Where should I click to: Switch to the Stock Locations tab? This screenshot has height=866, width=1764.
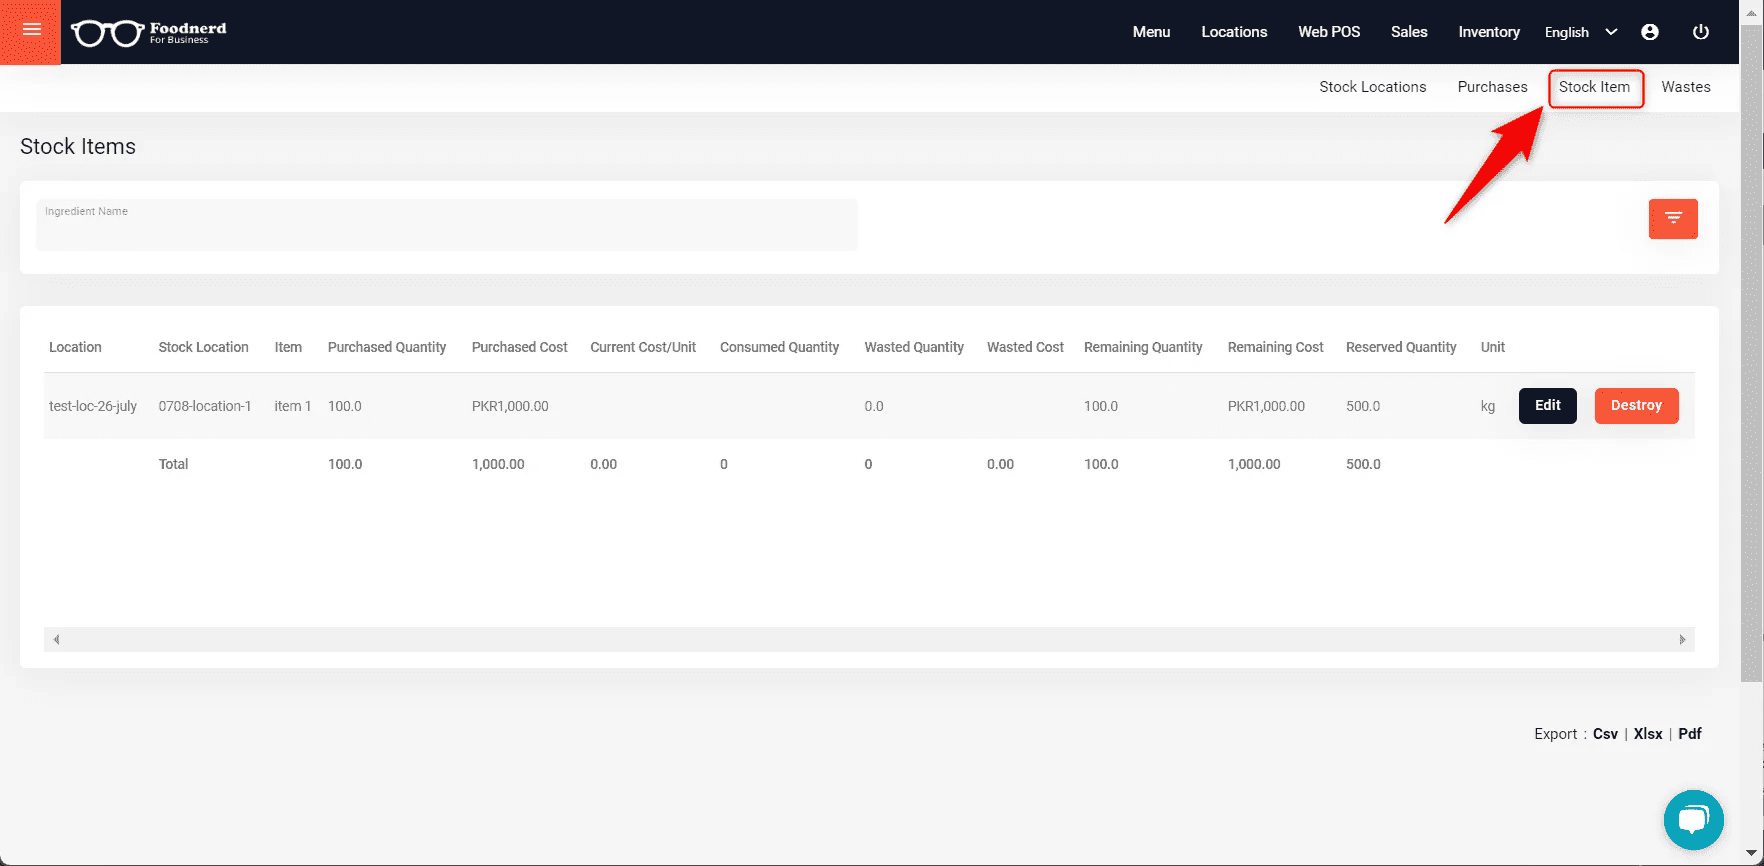click(1372, 87)
